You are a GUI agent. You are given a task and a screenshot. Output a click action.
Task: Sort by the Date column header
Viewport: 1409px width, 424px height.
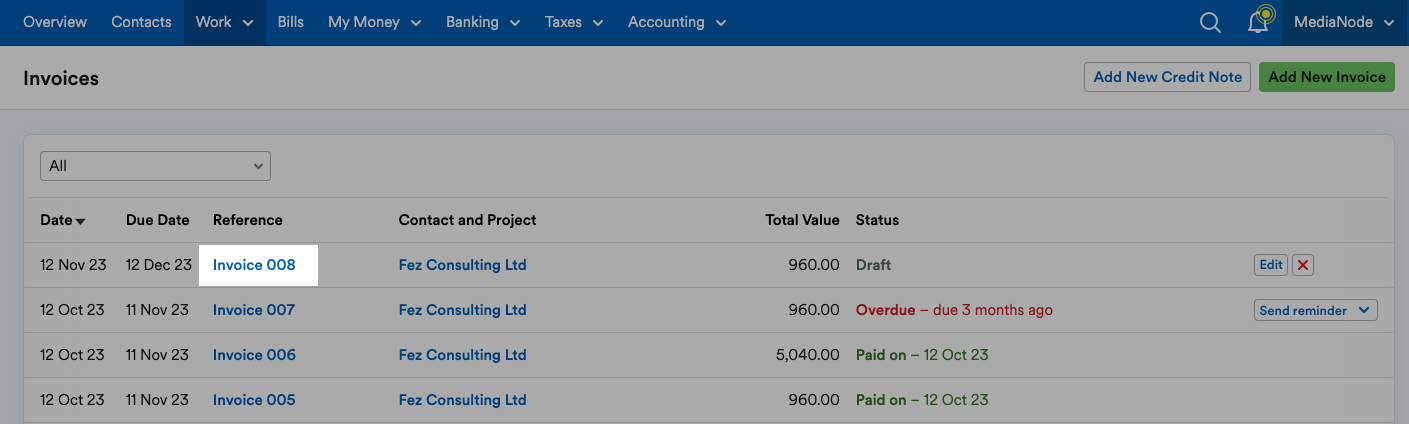62,220
